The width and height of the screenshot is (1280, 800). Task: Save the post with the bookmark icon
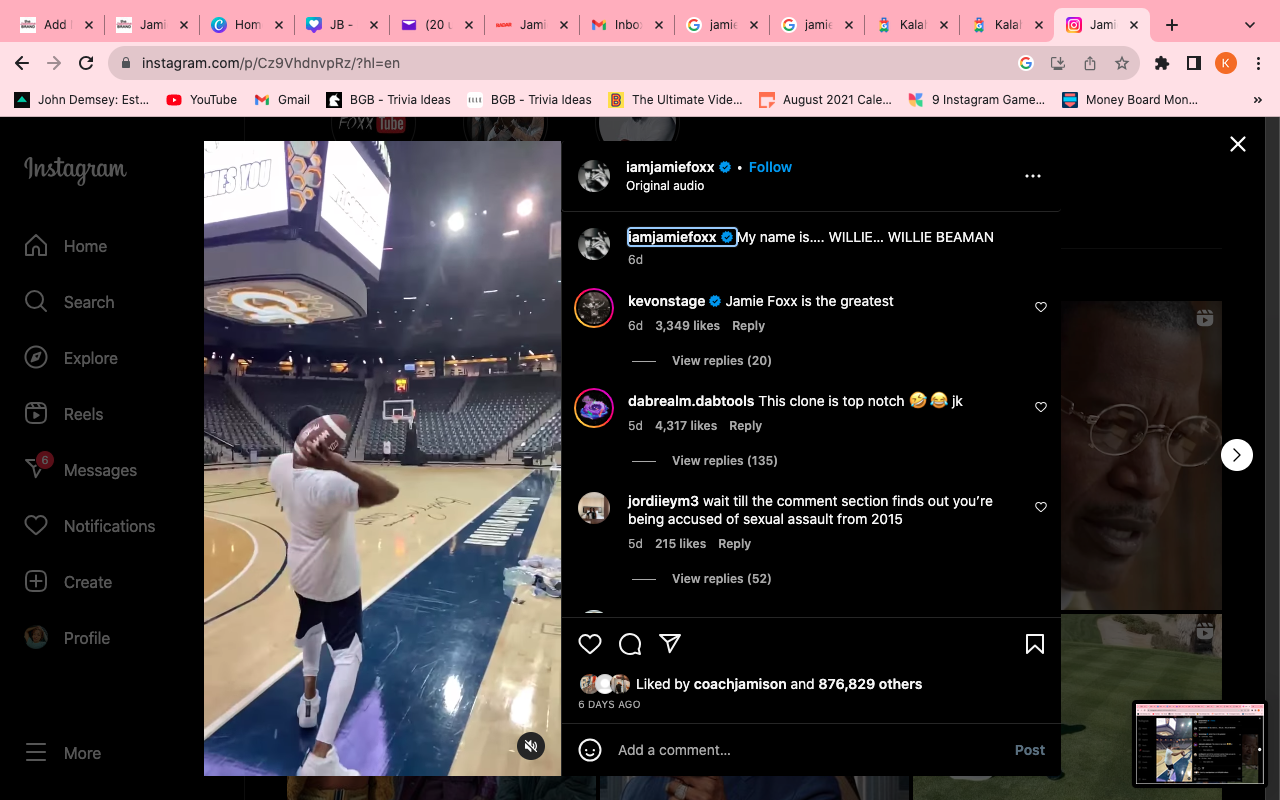1035,644
